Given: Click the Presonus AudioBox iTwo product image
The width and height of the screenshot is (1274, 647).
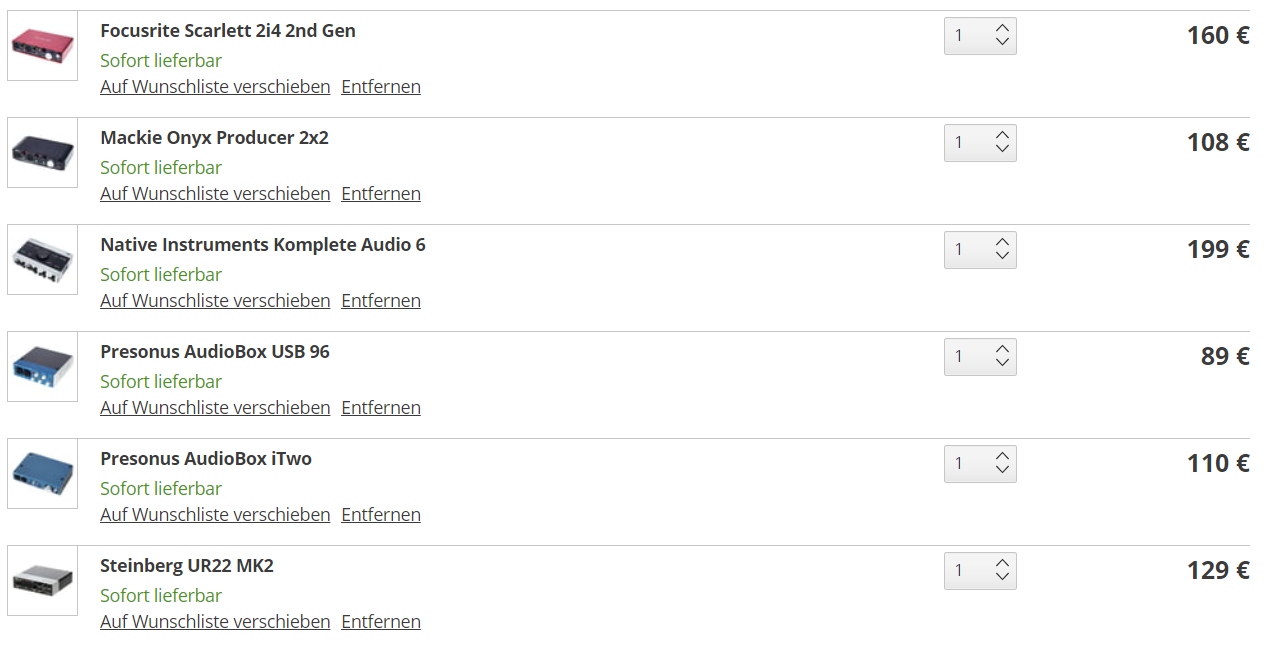Looking at the screenshot, I should click(42, 473).
